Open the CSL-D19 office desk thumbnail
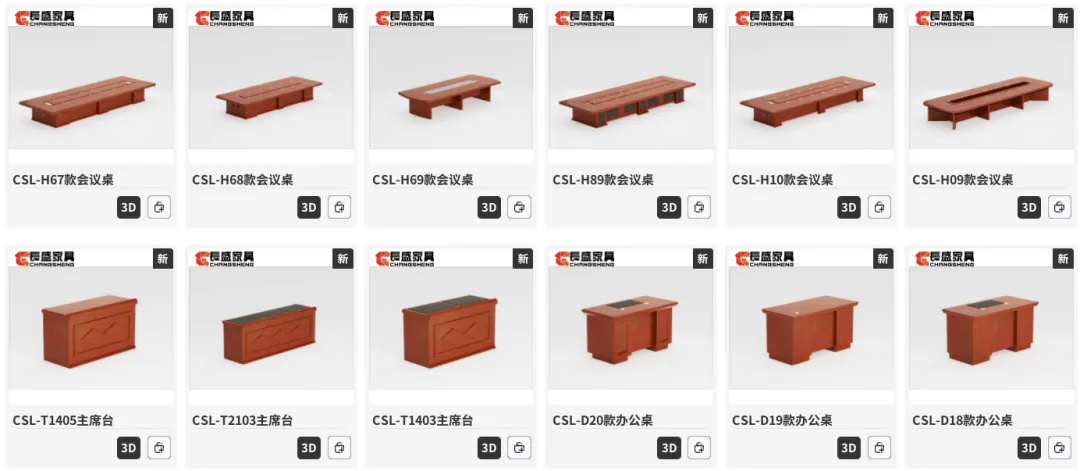 point(811,326)
